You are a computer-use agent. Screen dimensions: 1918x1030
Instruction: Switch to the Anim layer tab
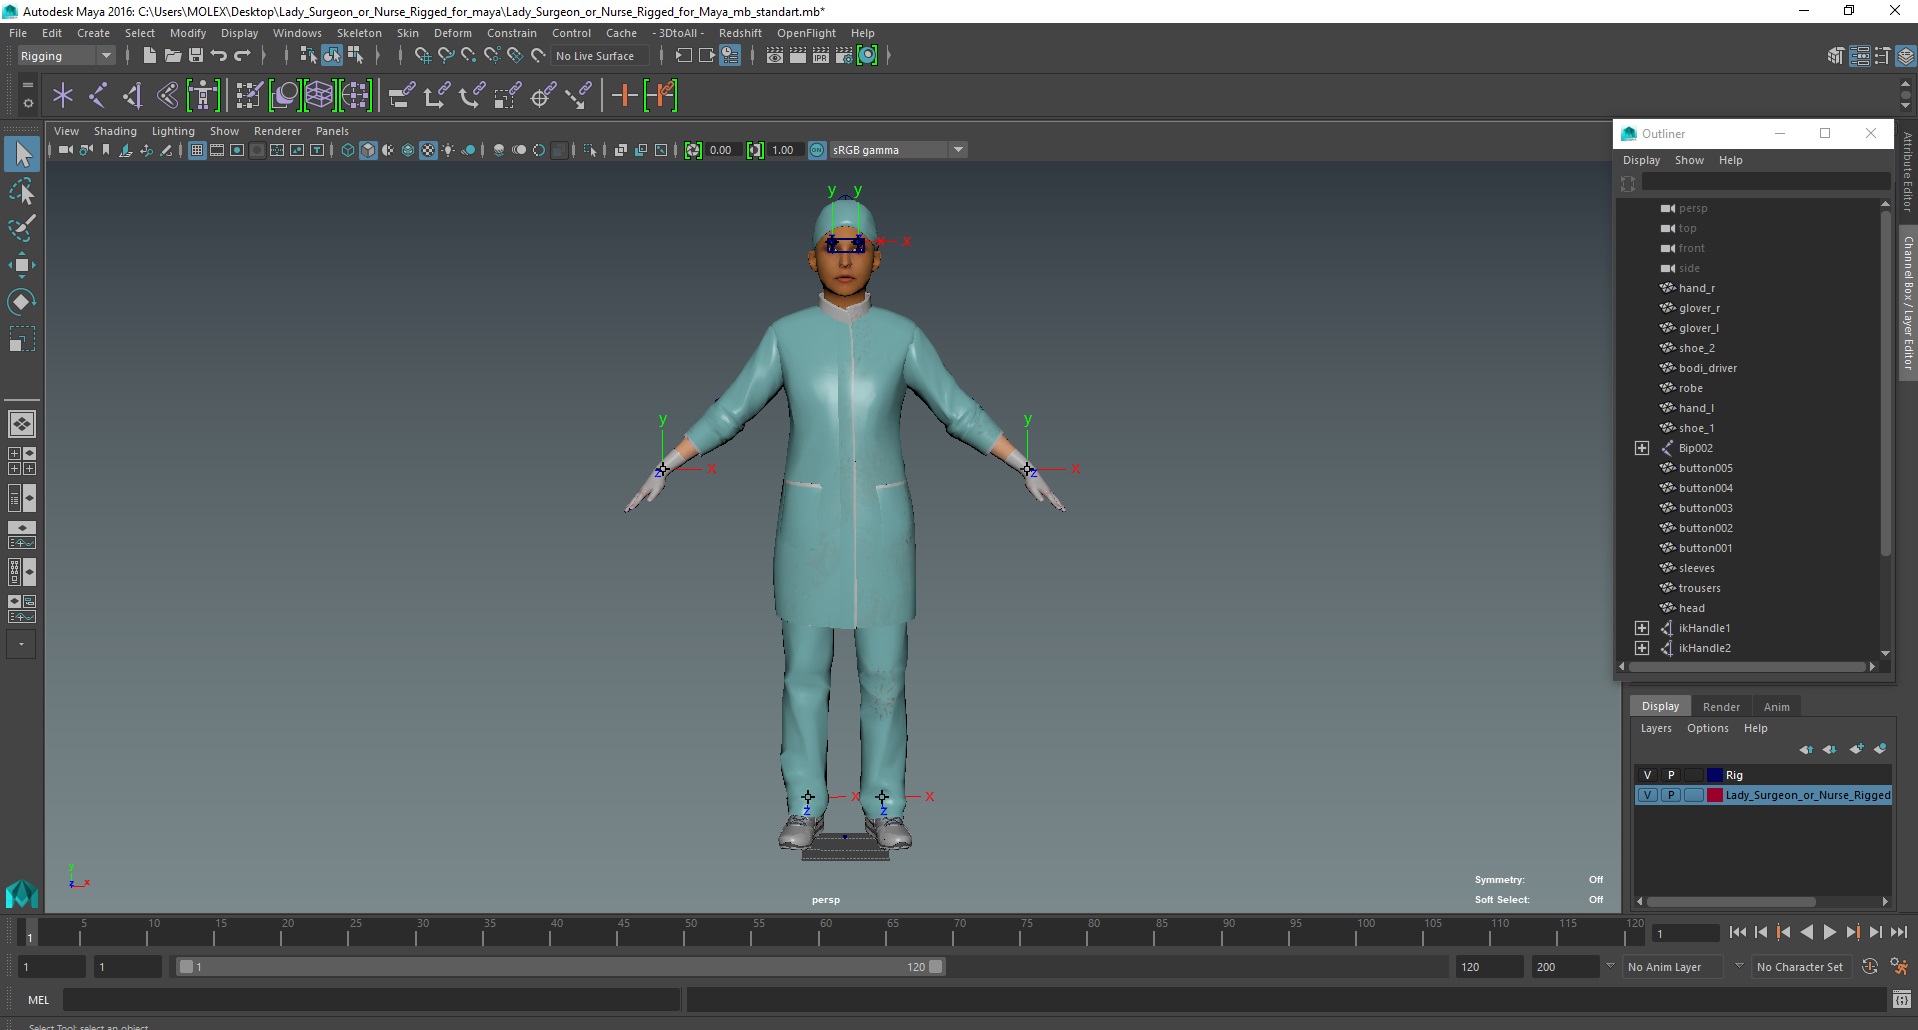[1776, 707]
